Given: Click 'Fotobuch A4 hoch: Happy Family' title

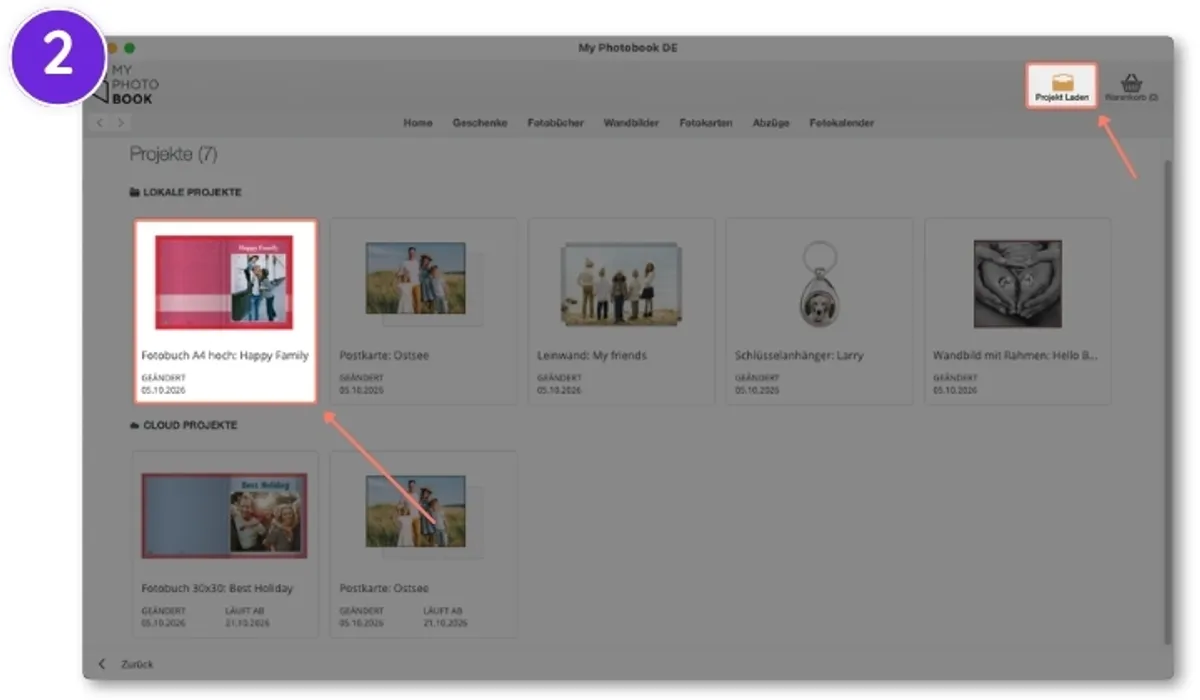Looking at the screenshot, I should (x=225, y=355).
